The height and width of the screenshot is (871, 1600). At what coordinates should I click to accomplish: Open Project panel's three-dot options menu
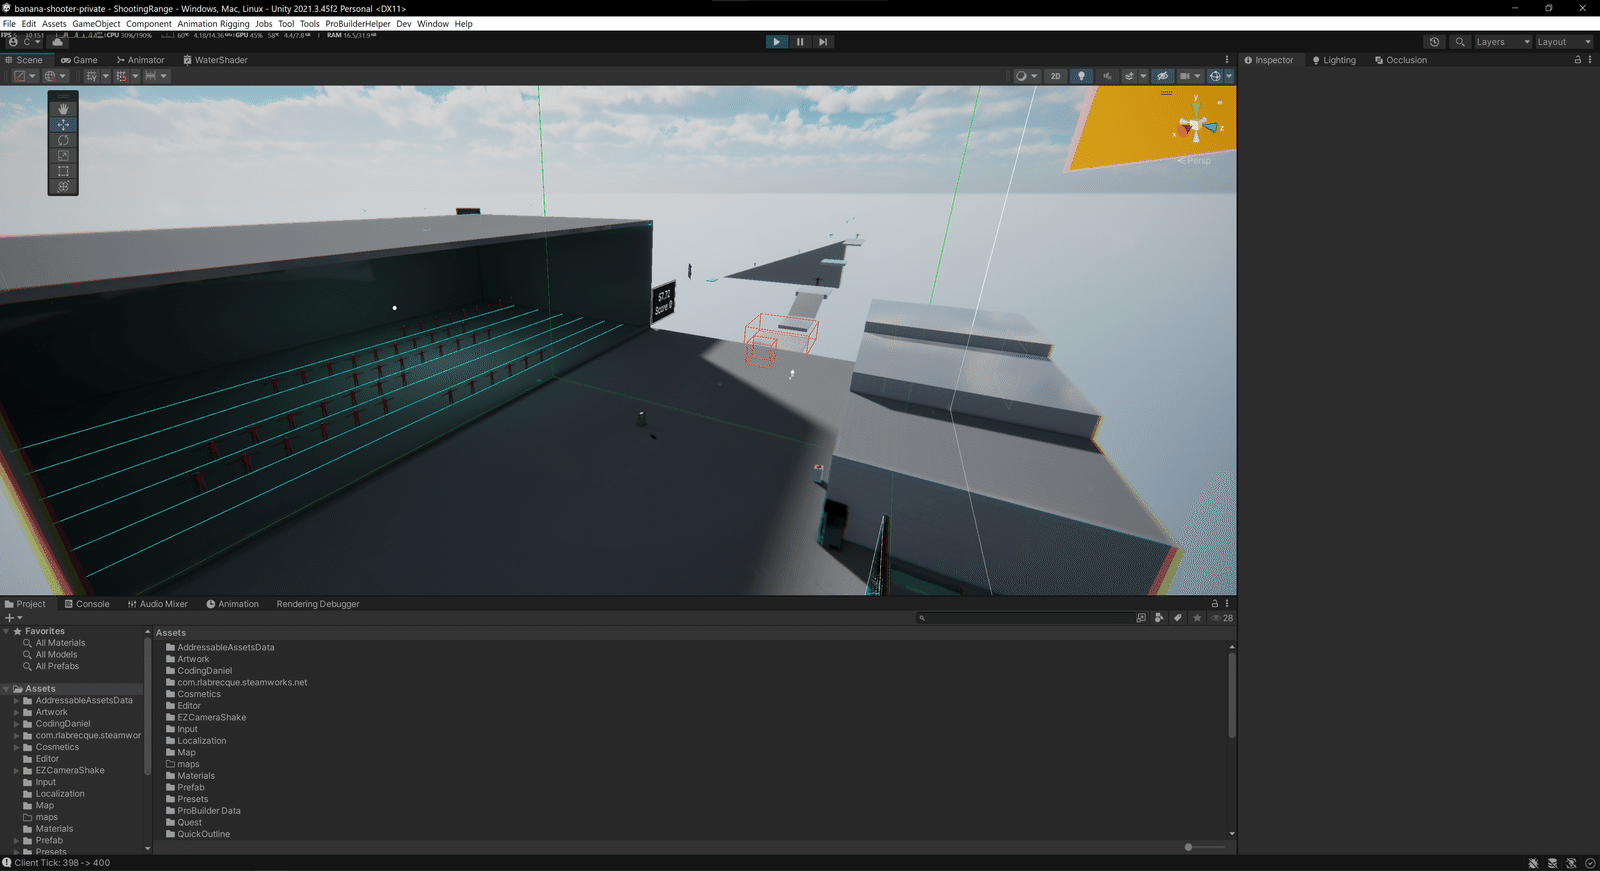point(1227,604)
